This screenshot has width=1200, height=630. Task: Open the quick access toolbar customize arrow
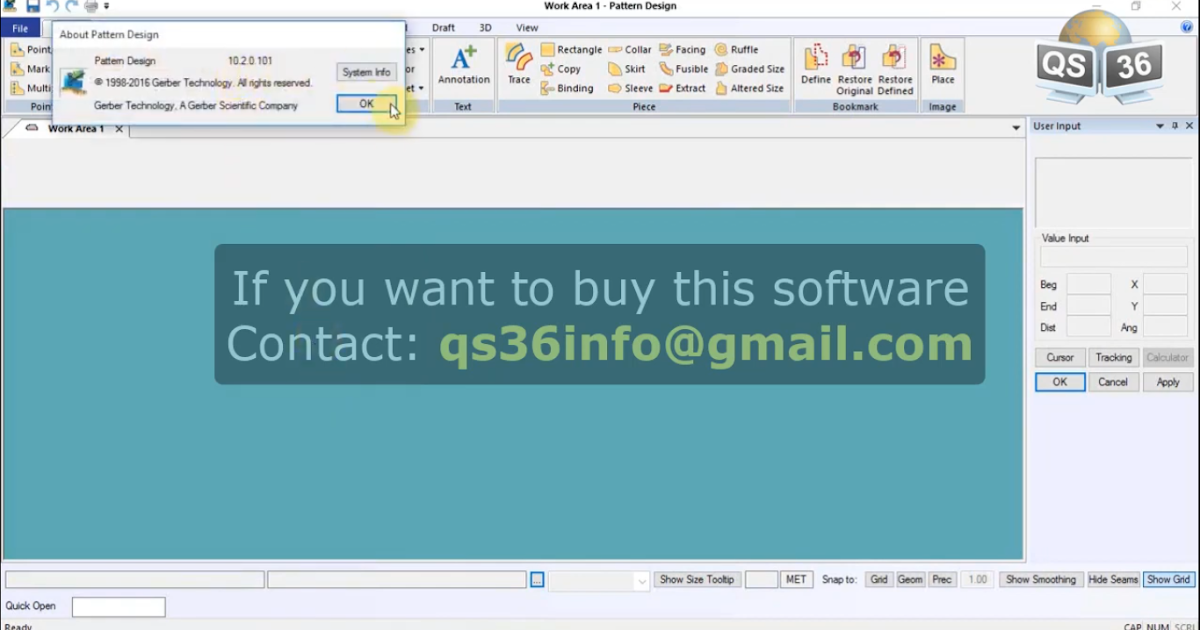point(107,6)
